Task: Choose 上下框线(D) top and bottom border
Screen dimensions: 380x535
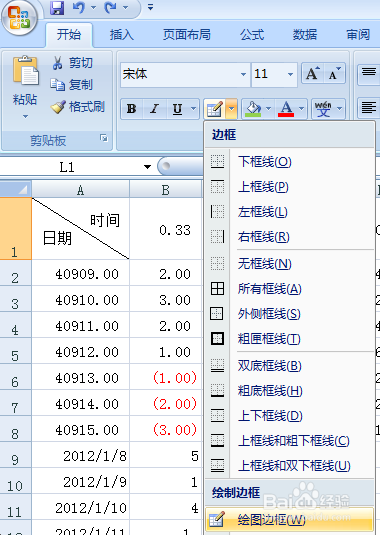Action: click(x=289, y=416)
